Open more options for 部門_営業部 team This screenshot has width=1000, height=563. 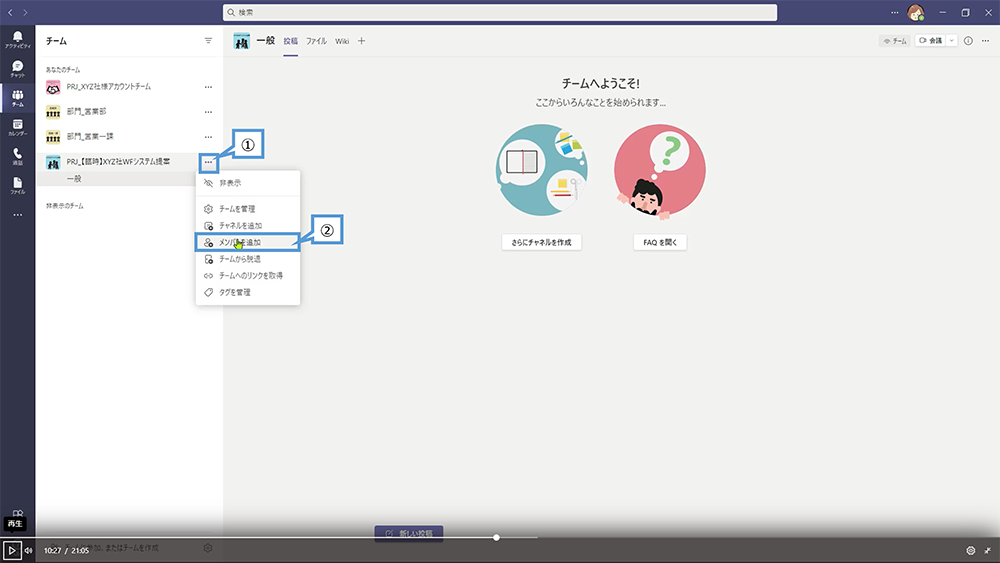click(x=208, y=112)
